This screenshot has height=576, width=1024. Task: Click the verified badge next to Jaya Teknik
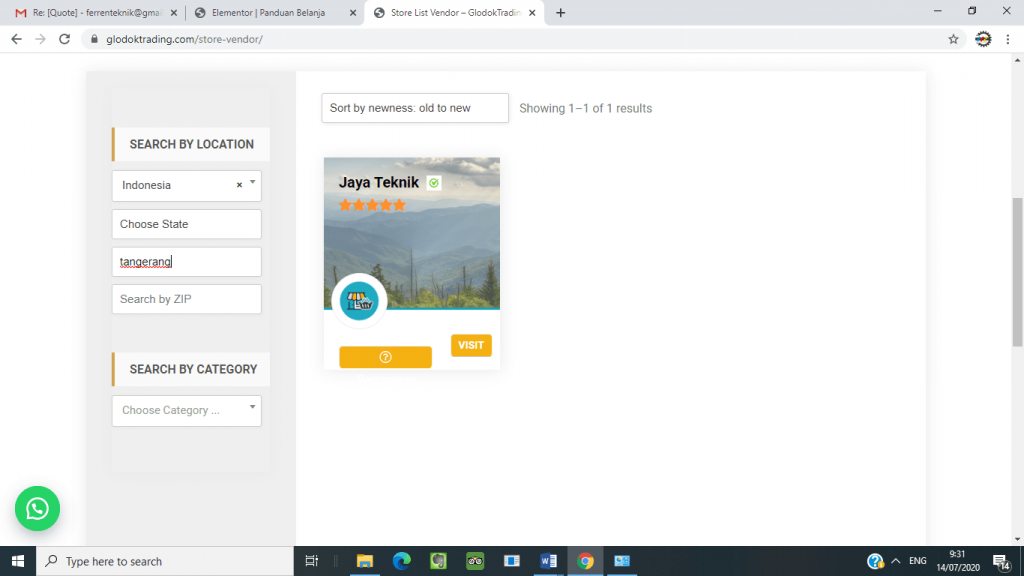coord(433,183)
